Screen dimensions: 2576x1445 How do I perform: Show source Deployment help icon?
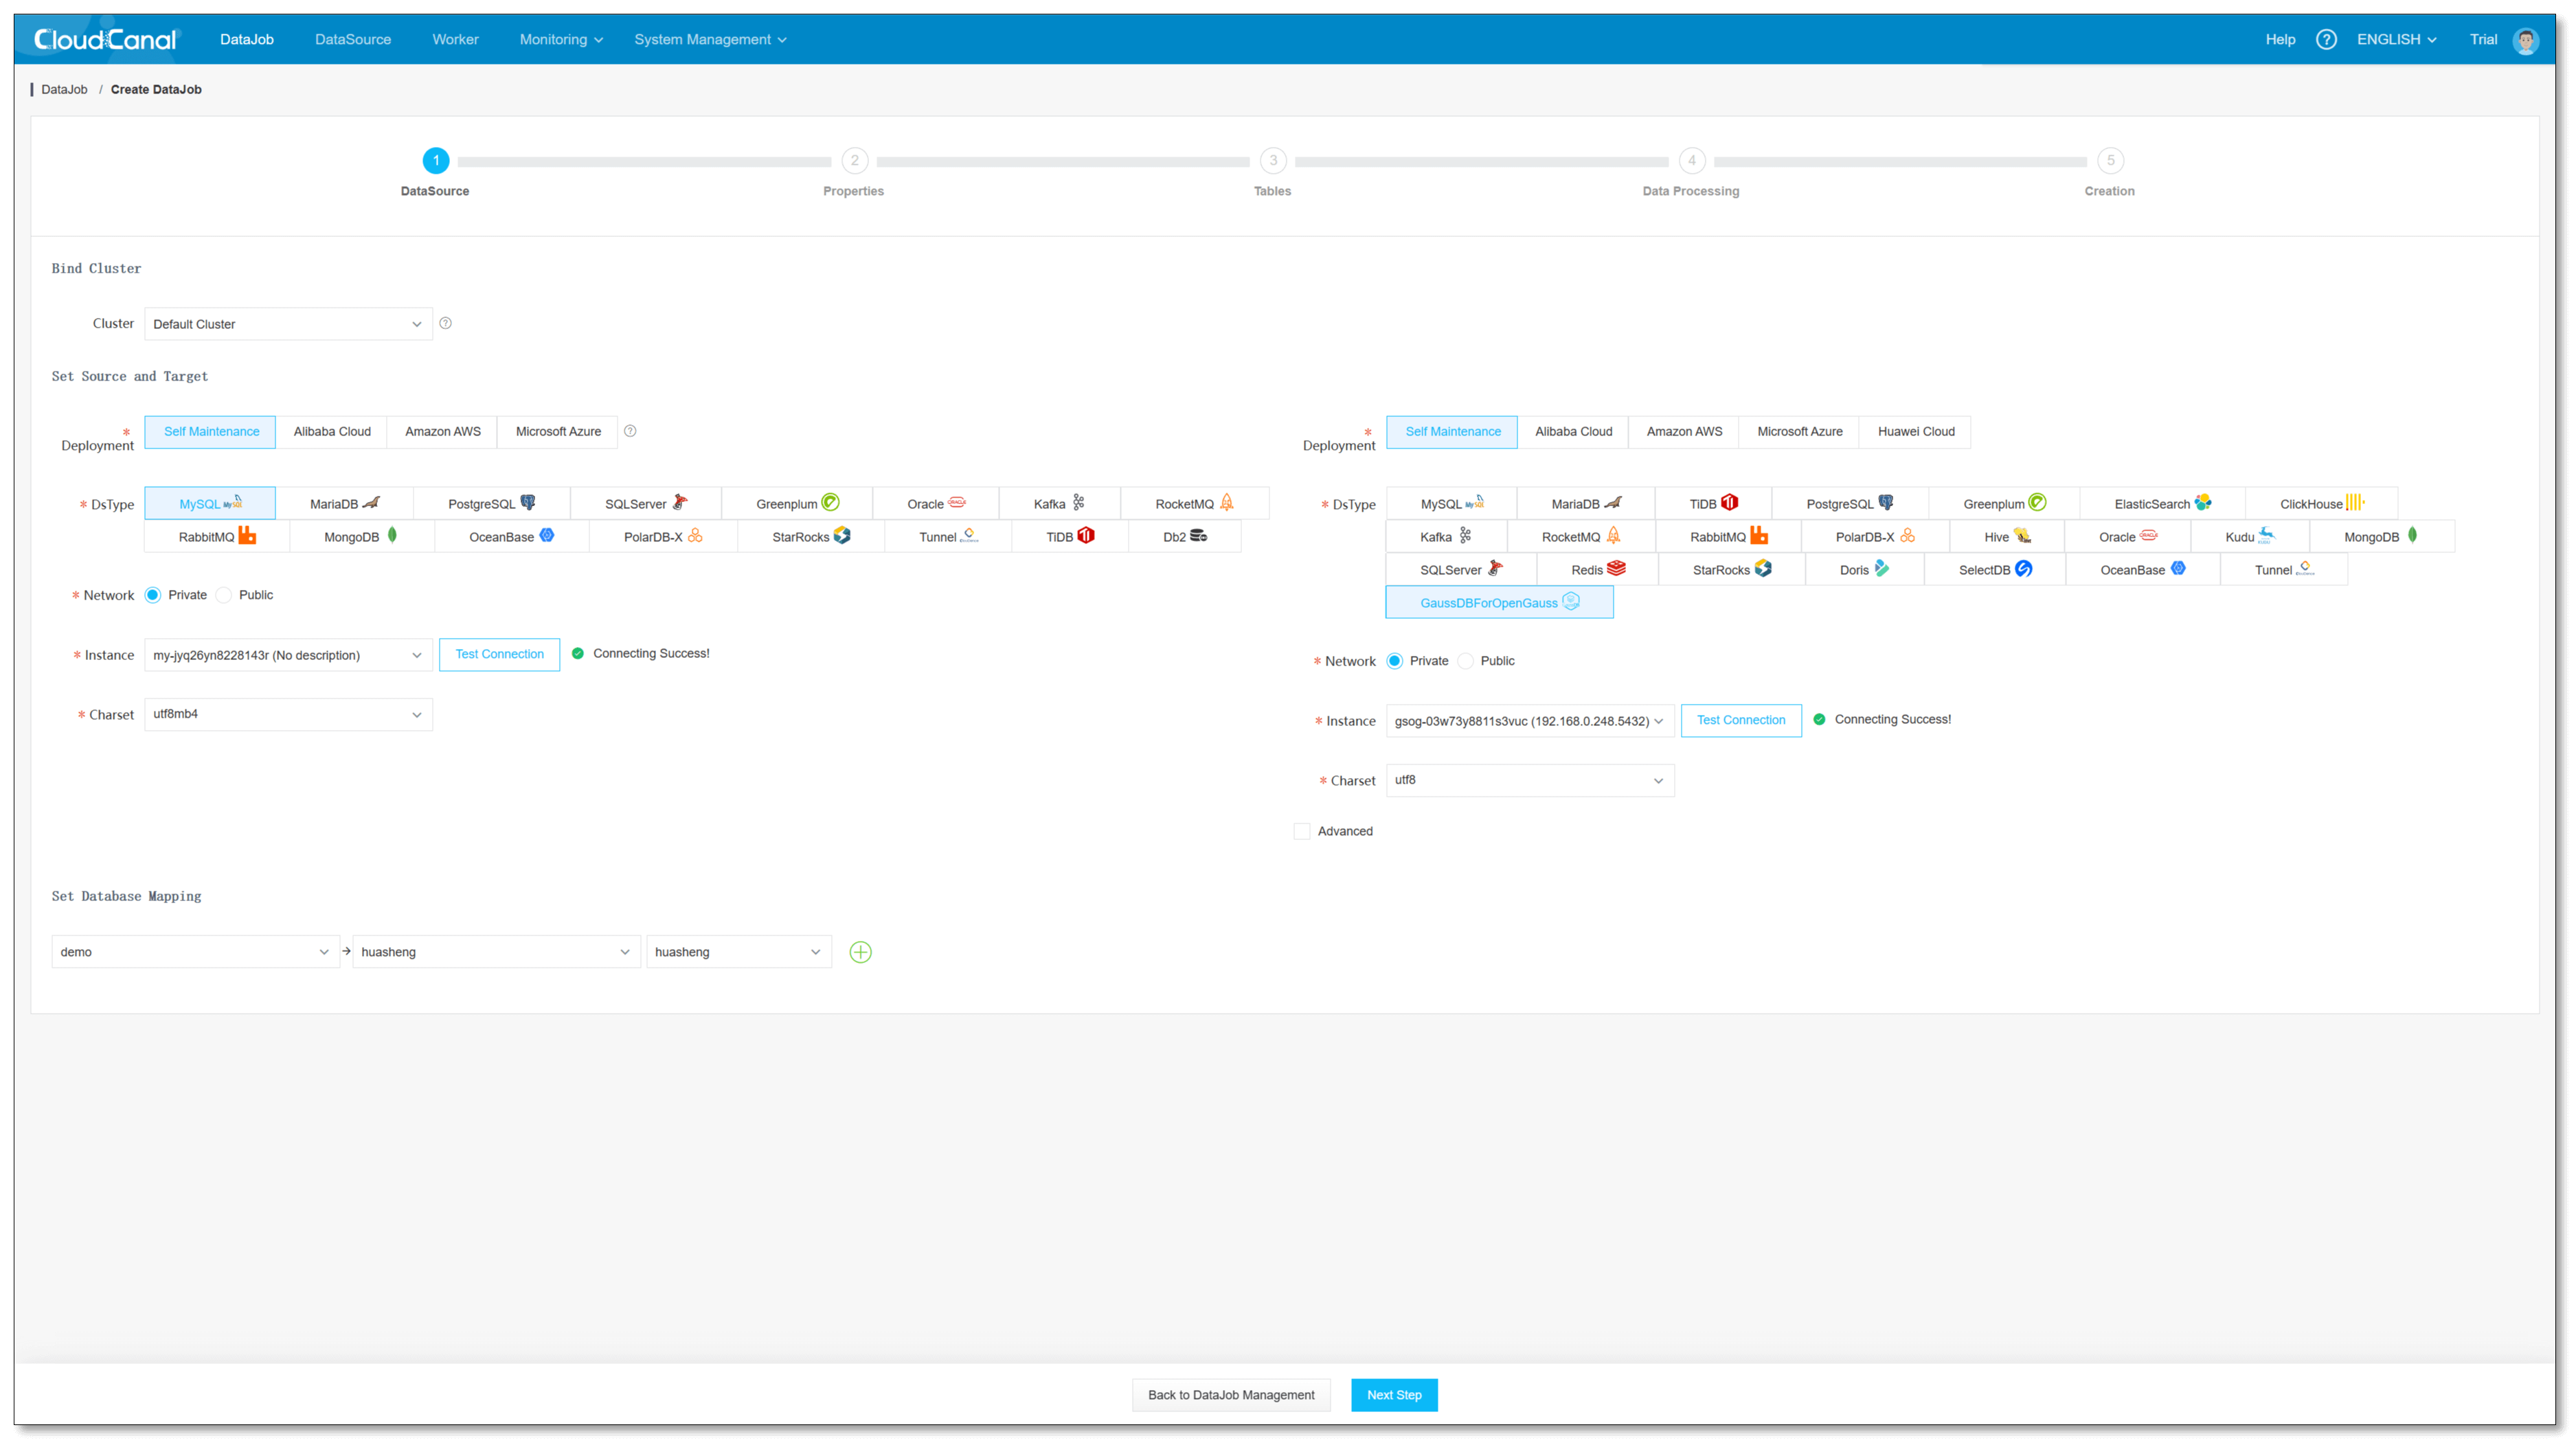(630, 431)
